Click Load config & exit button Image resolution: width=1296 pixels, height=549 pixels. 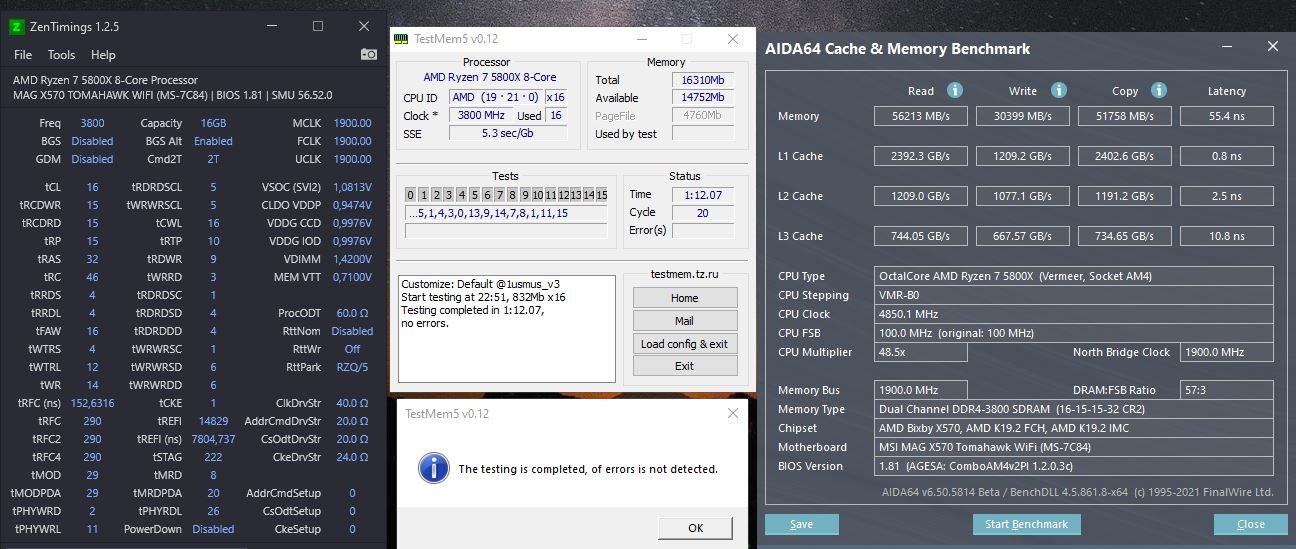[685, 344]
